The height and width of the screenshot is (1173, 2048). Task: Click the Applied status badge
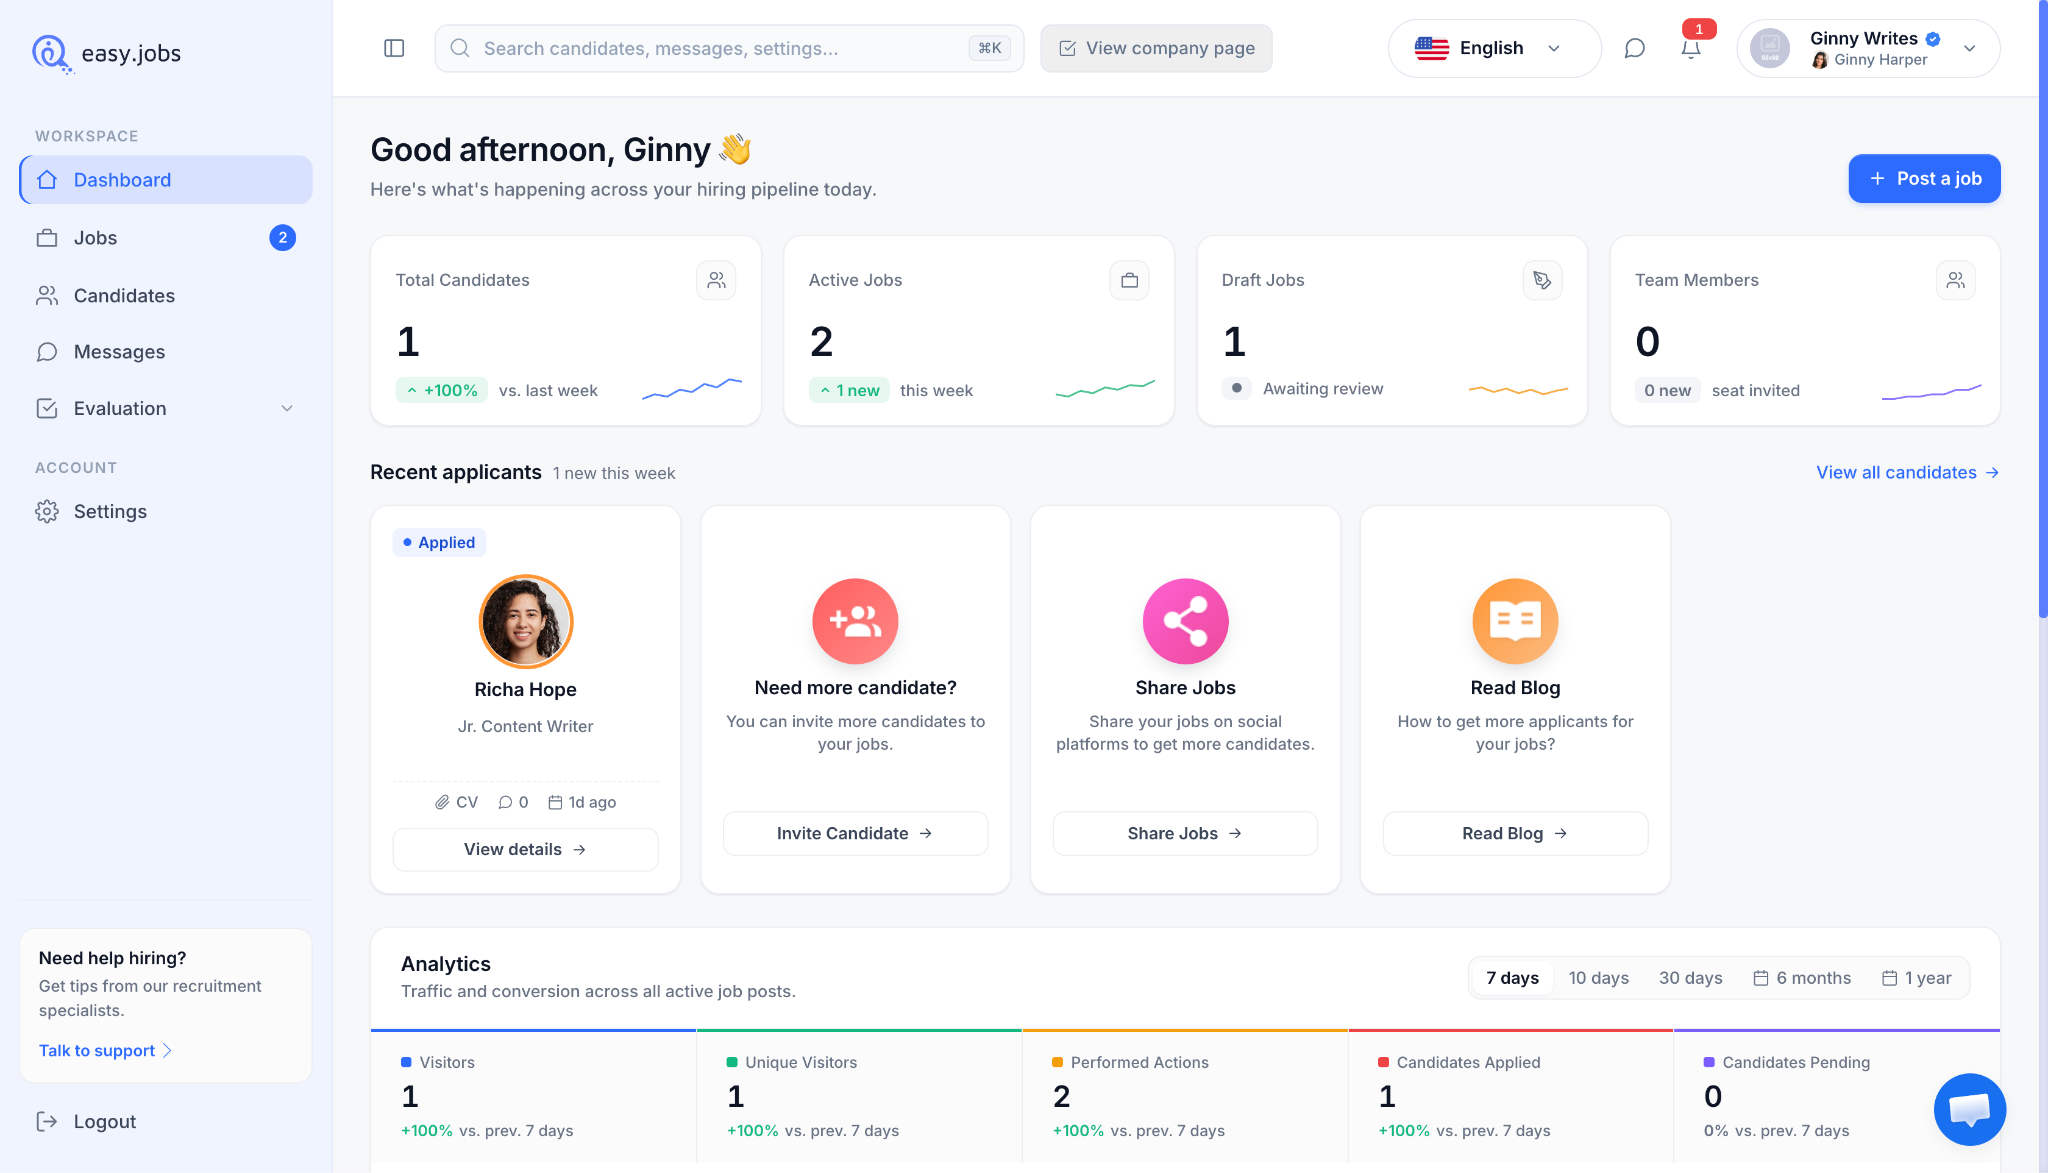(x=439, y=542)
